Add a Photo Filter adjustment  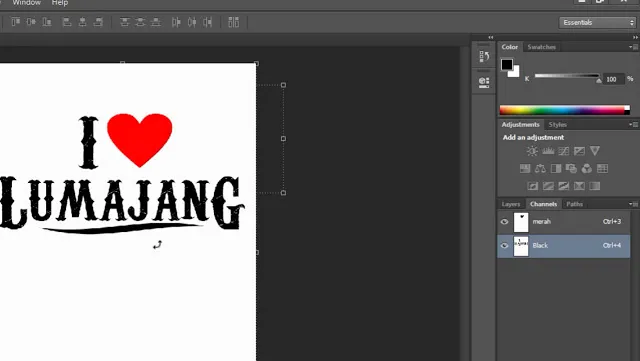[x=571, y=168]
